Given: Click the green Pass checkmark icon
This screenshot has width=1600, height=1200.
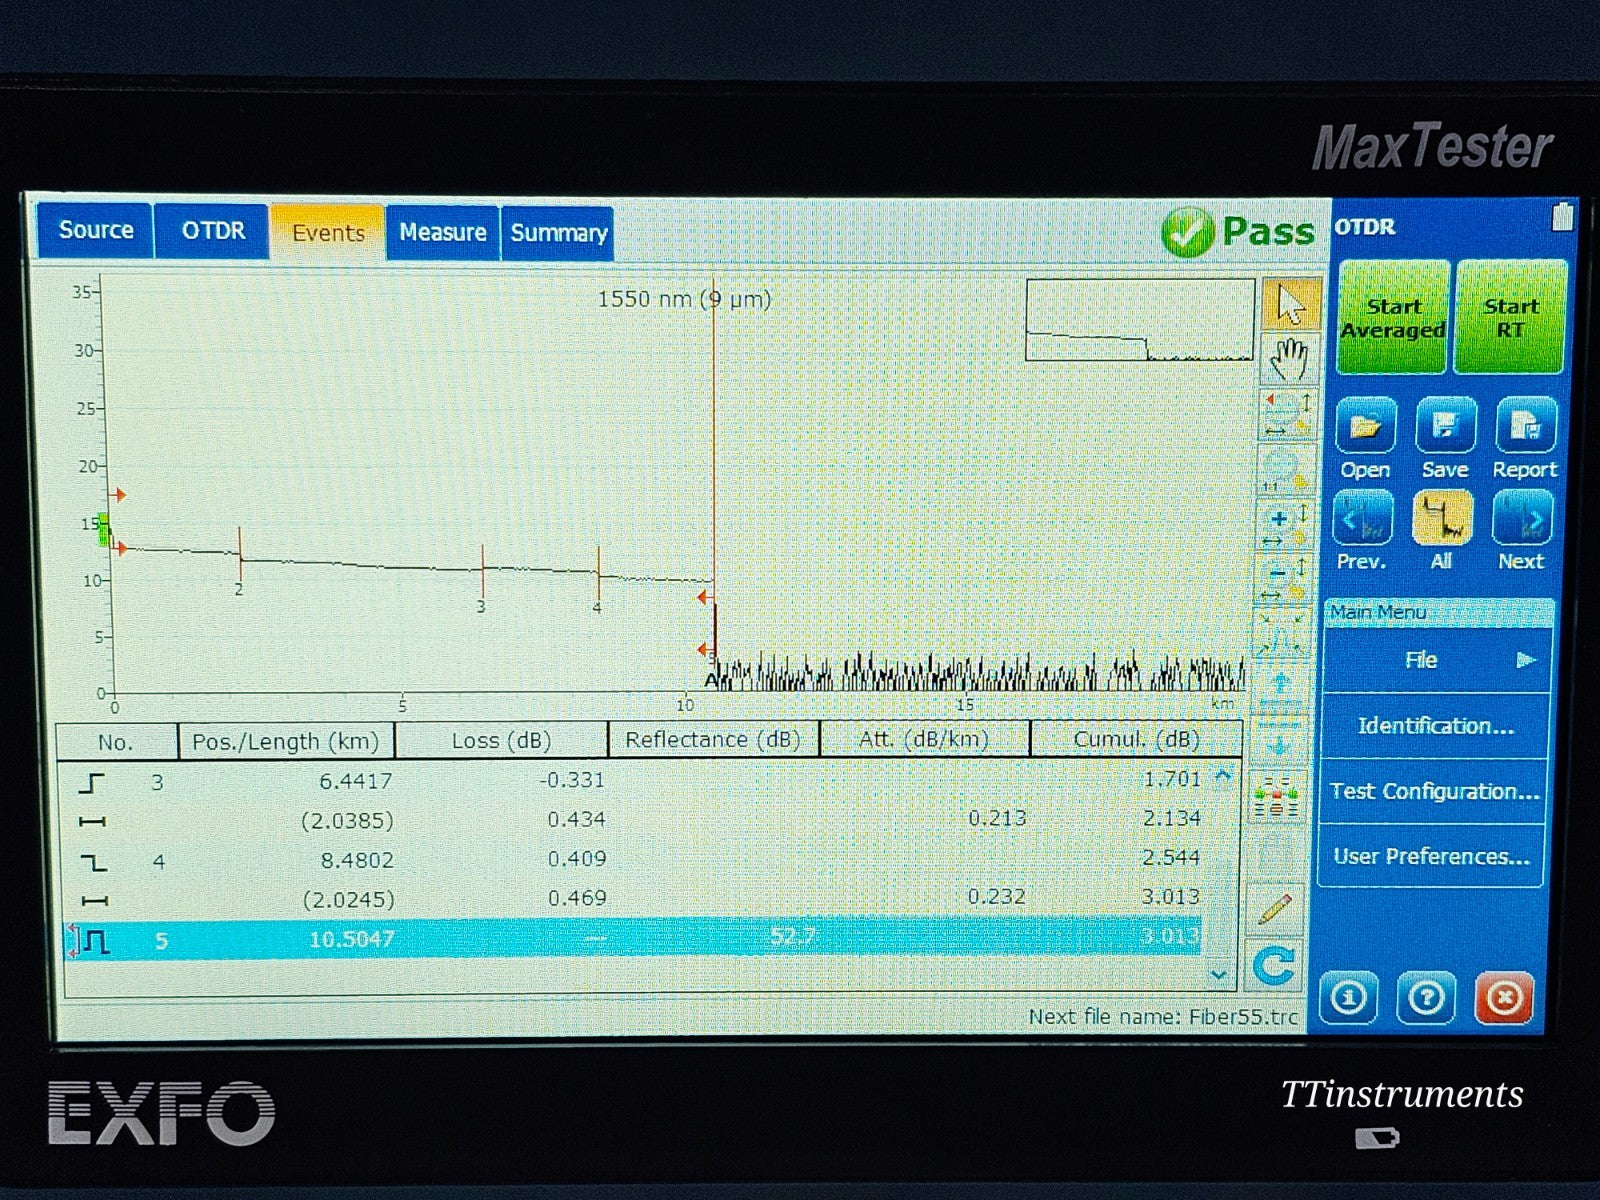Looking at the screenshot, I should [1186, 232].
